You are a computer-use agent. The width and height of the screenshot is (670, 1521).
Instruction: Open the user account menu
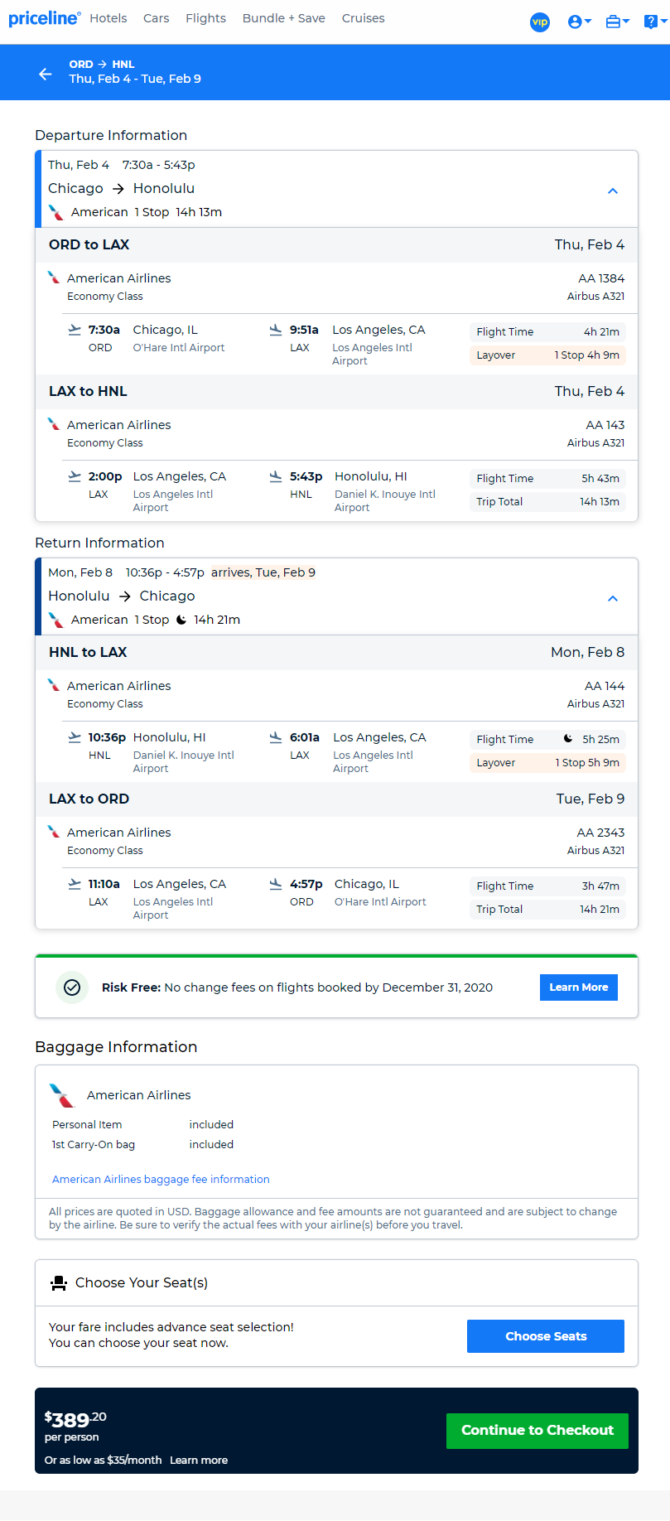click(x=579, y=22)
